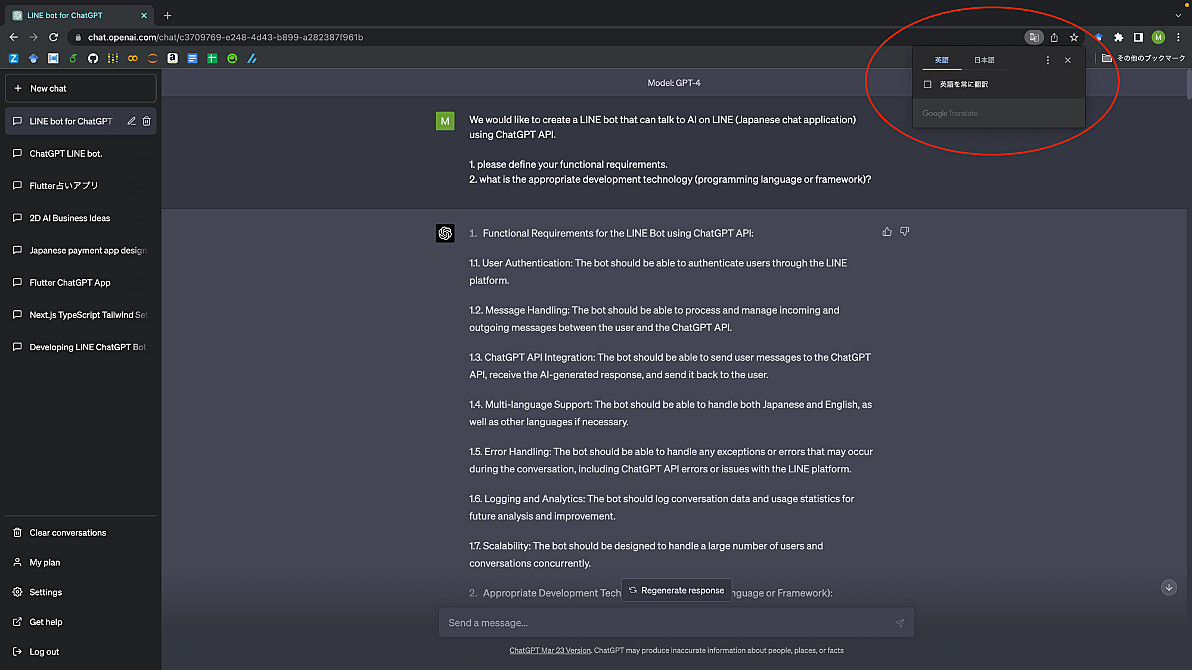Image resolution: width=1192 pixels, height=670 pixels.
Task: Open Get help link
Action: point(81,621)
